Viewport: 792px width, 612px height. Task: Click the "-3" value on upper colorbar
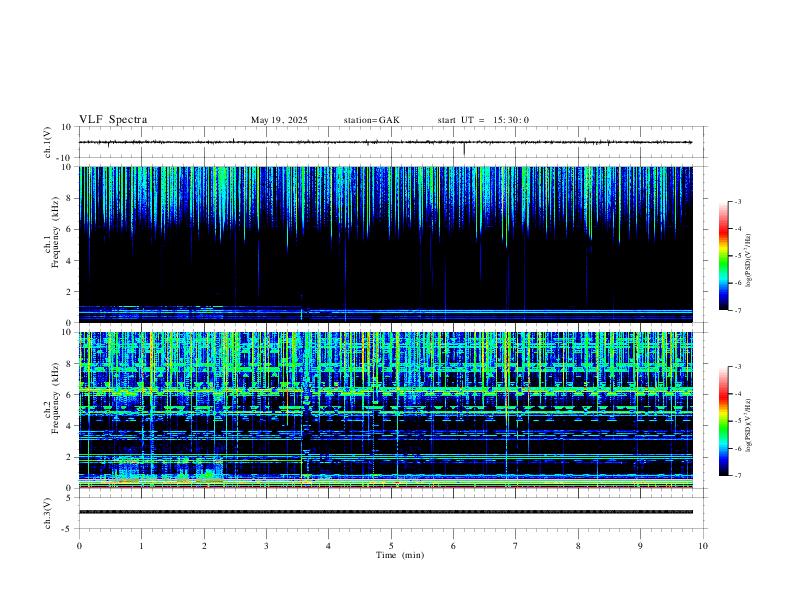(737, 201)
